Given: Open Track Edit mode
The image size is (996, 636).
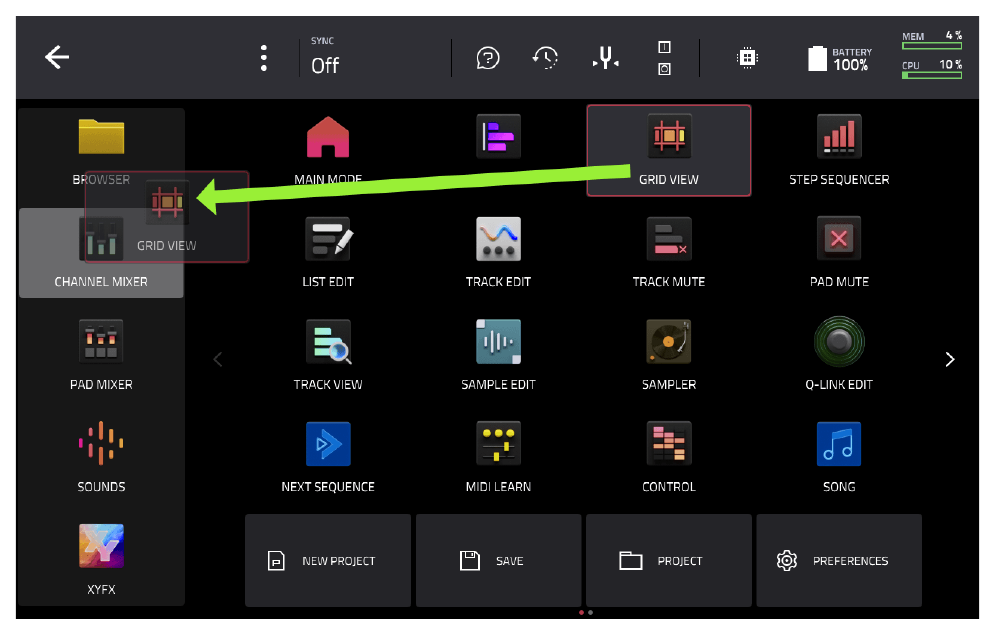Looking at the screenshot, I should [x=499, y=252].
